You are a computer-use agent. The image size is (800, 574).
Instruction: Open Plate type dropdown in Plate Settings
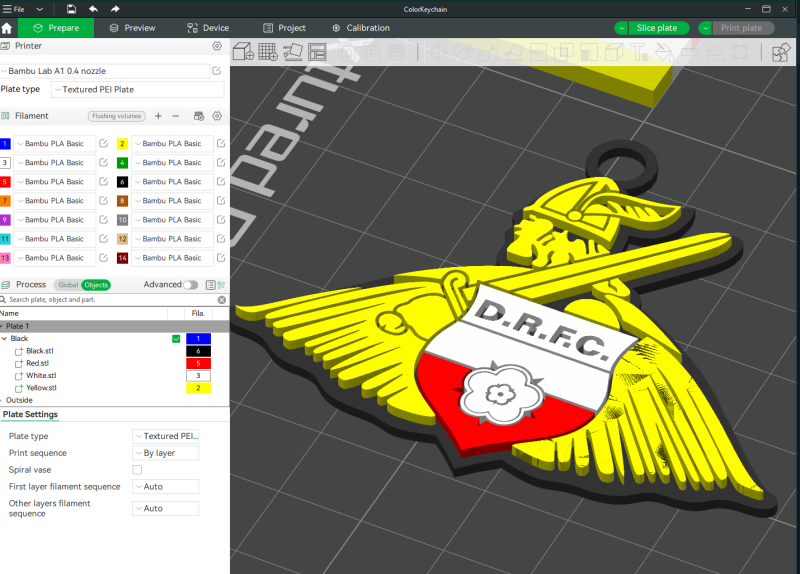point(165,436)
